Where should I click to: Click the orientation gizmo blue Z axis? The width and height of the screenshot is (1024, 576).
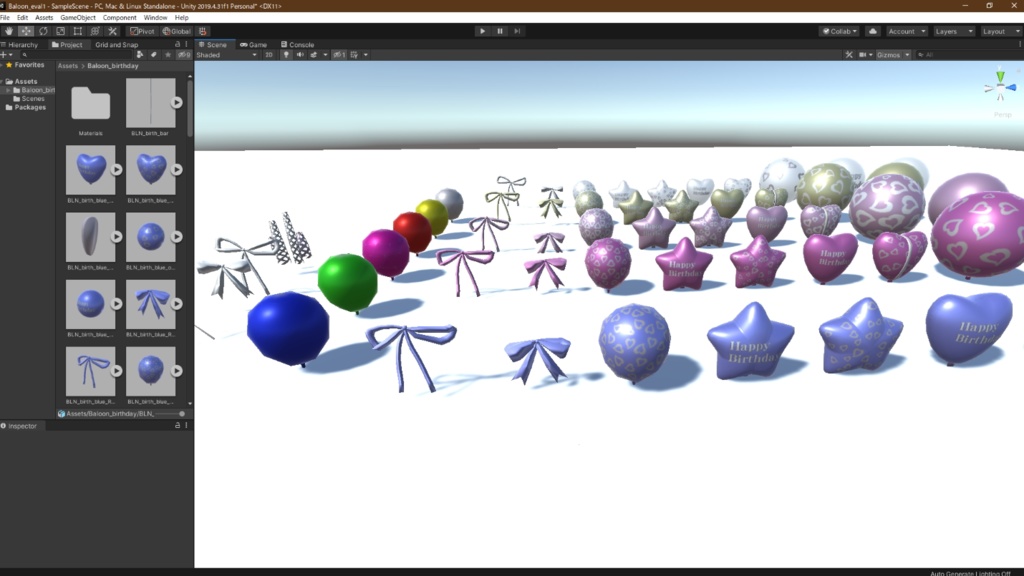coord(1011,87)
